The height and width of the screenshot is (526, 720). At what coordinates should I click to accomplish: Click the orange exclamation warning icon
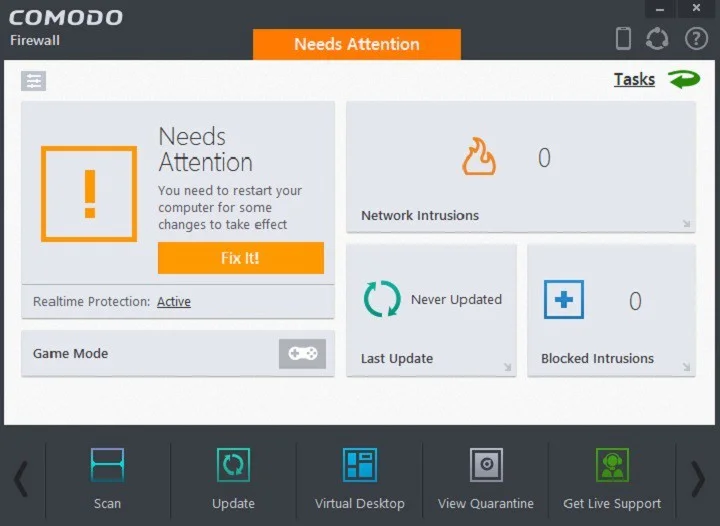(89, 194)
